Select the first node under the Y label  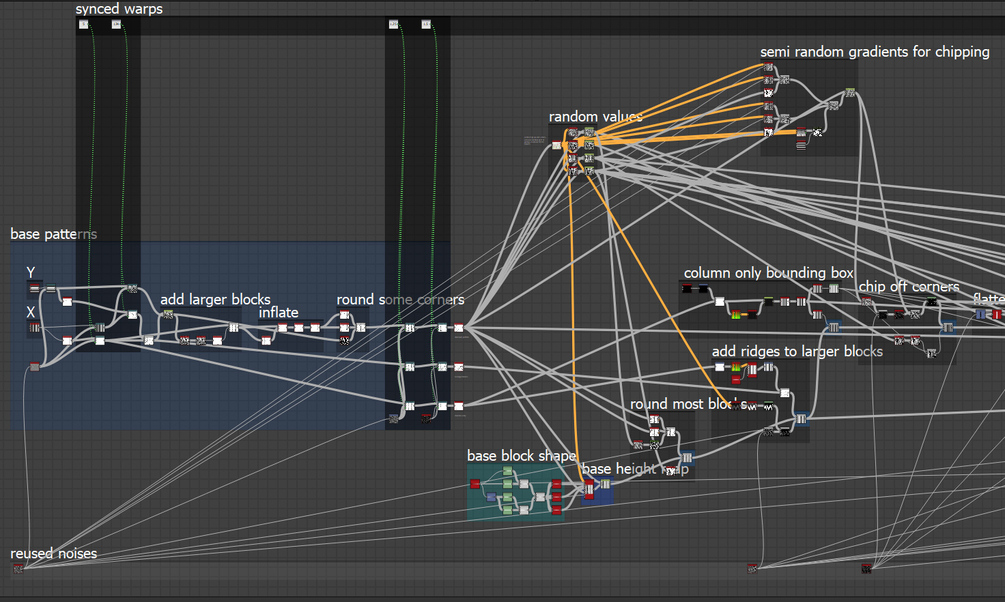tap(35, 289)
